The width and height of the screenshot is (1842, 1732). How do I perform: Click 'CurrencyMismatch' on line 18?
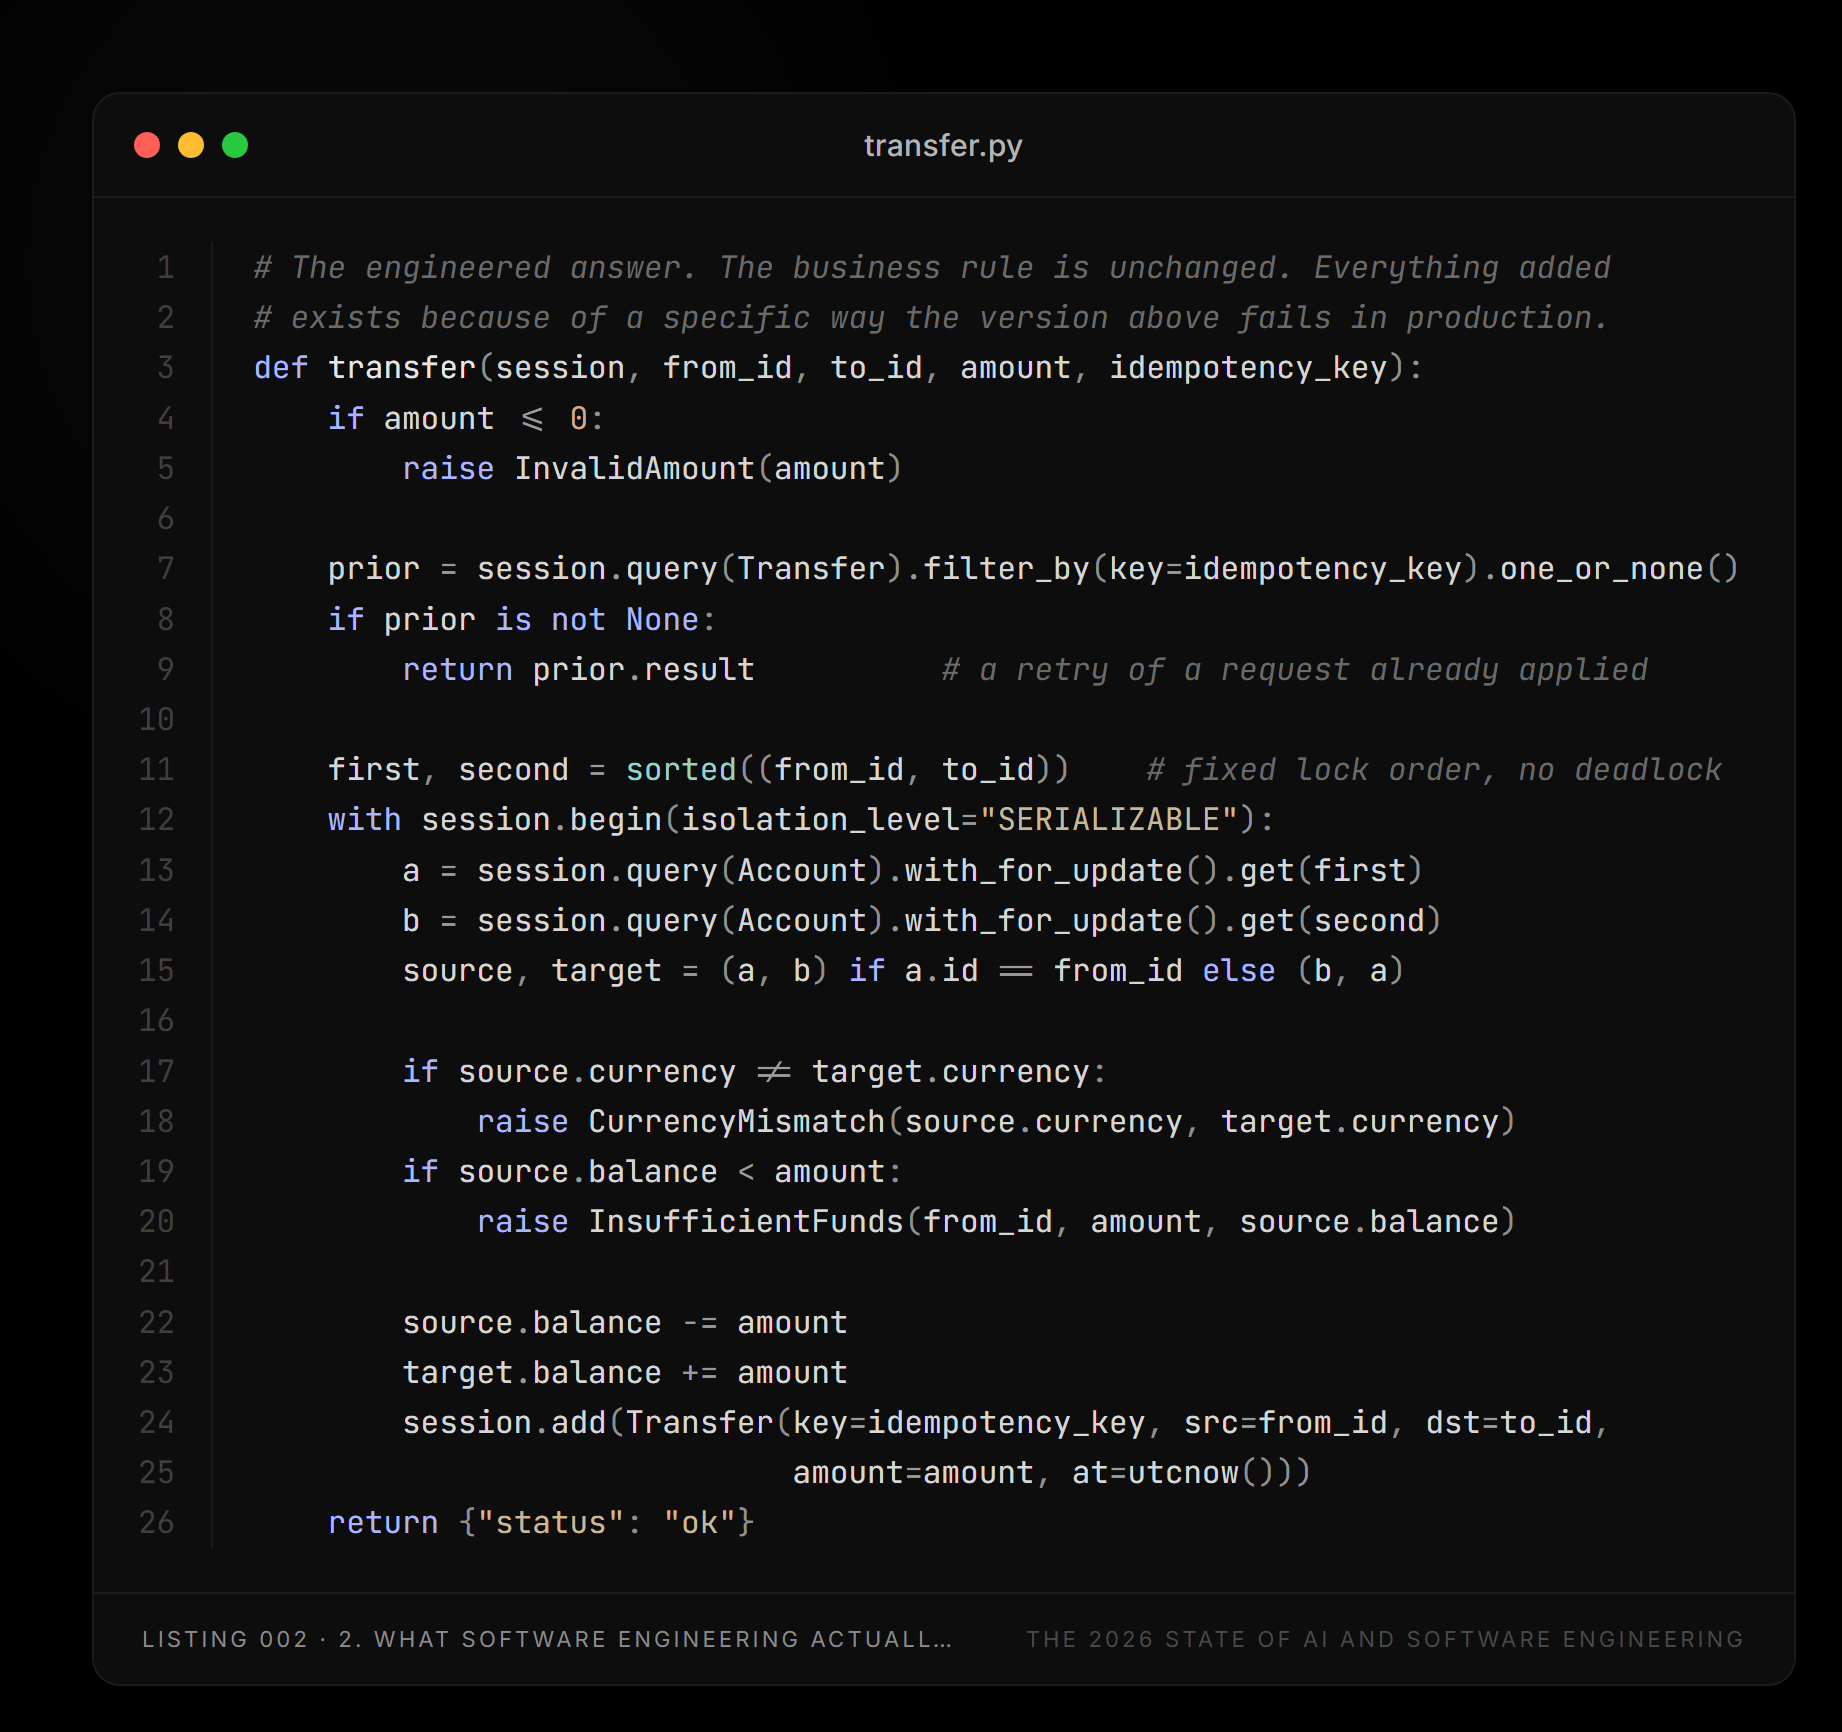click(736, 1122)
